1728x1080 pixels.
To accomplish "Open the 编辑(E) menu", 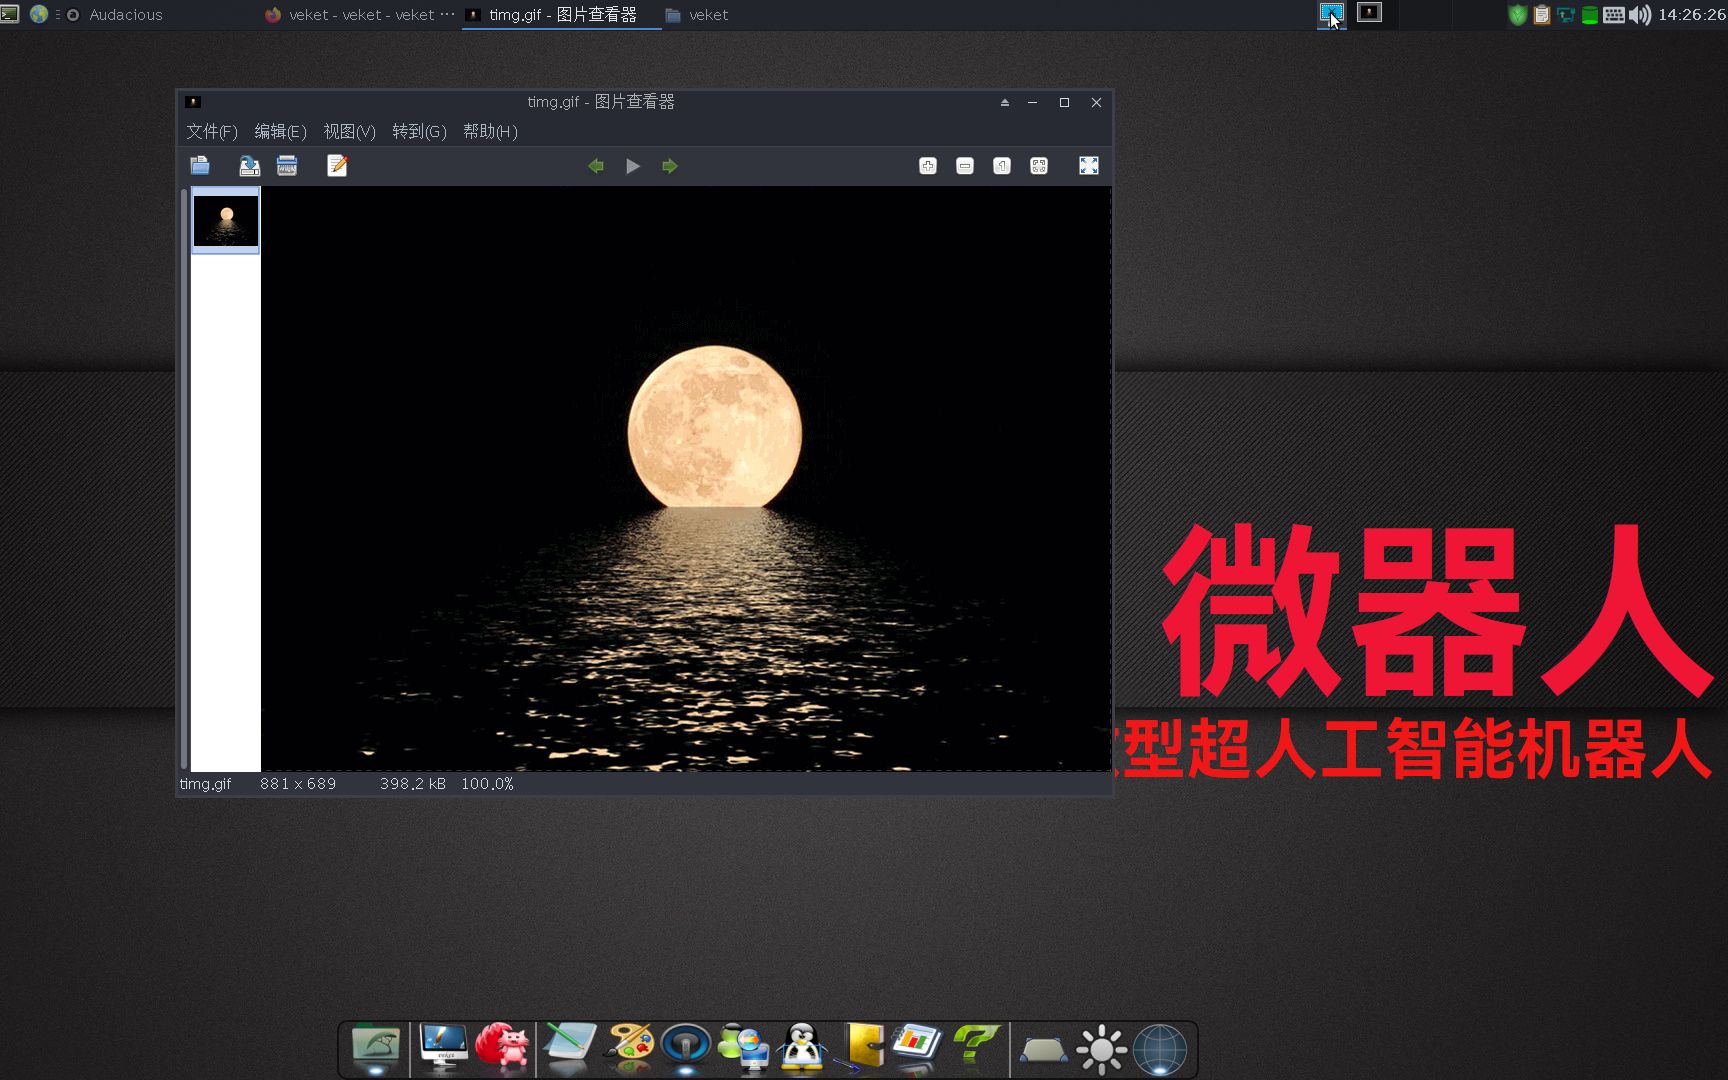I will tap(280, 131).
